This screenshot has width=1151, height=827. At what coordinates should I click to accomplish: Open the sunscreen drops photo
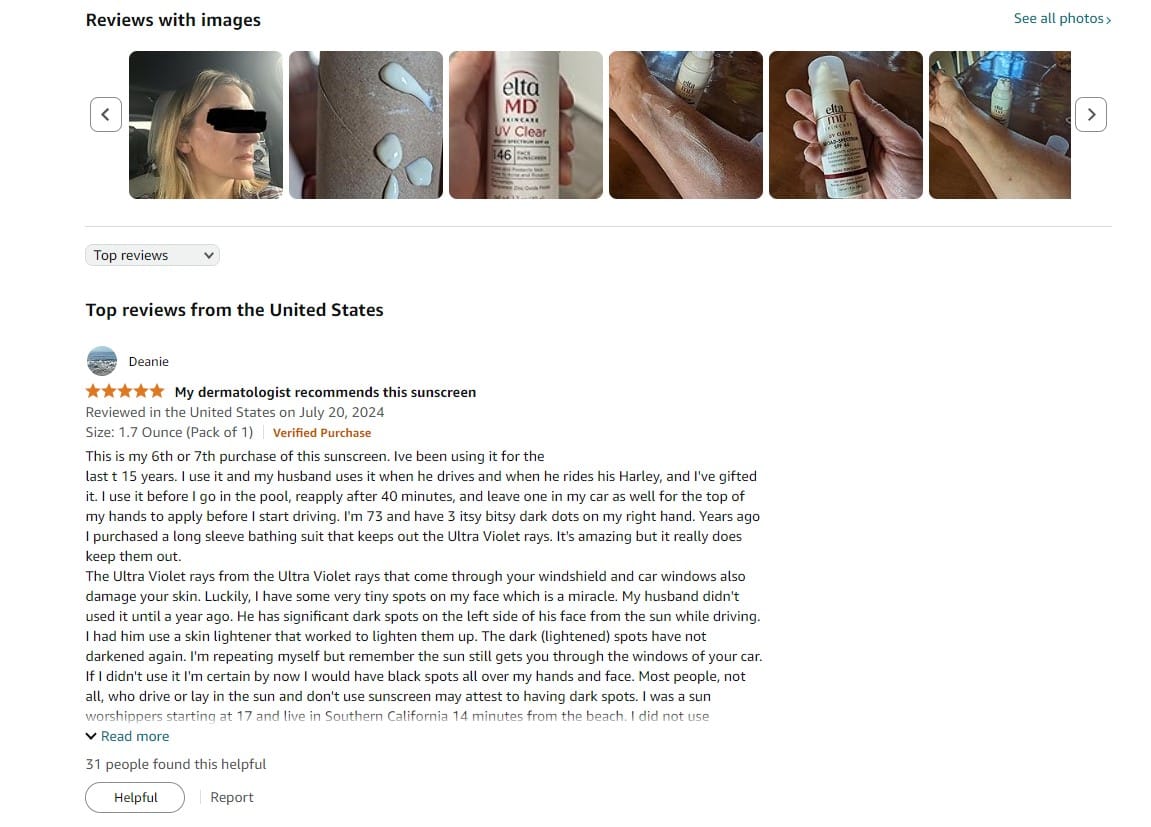(x=366, y=125)
